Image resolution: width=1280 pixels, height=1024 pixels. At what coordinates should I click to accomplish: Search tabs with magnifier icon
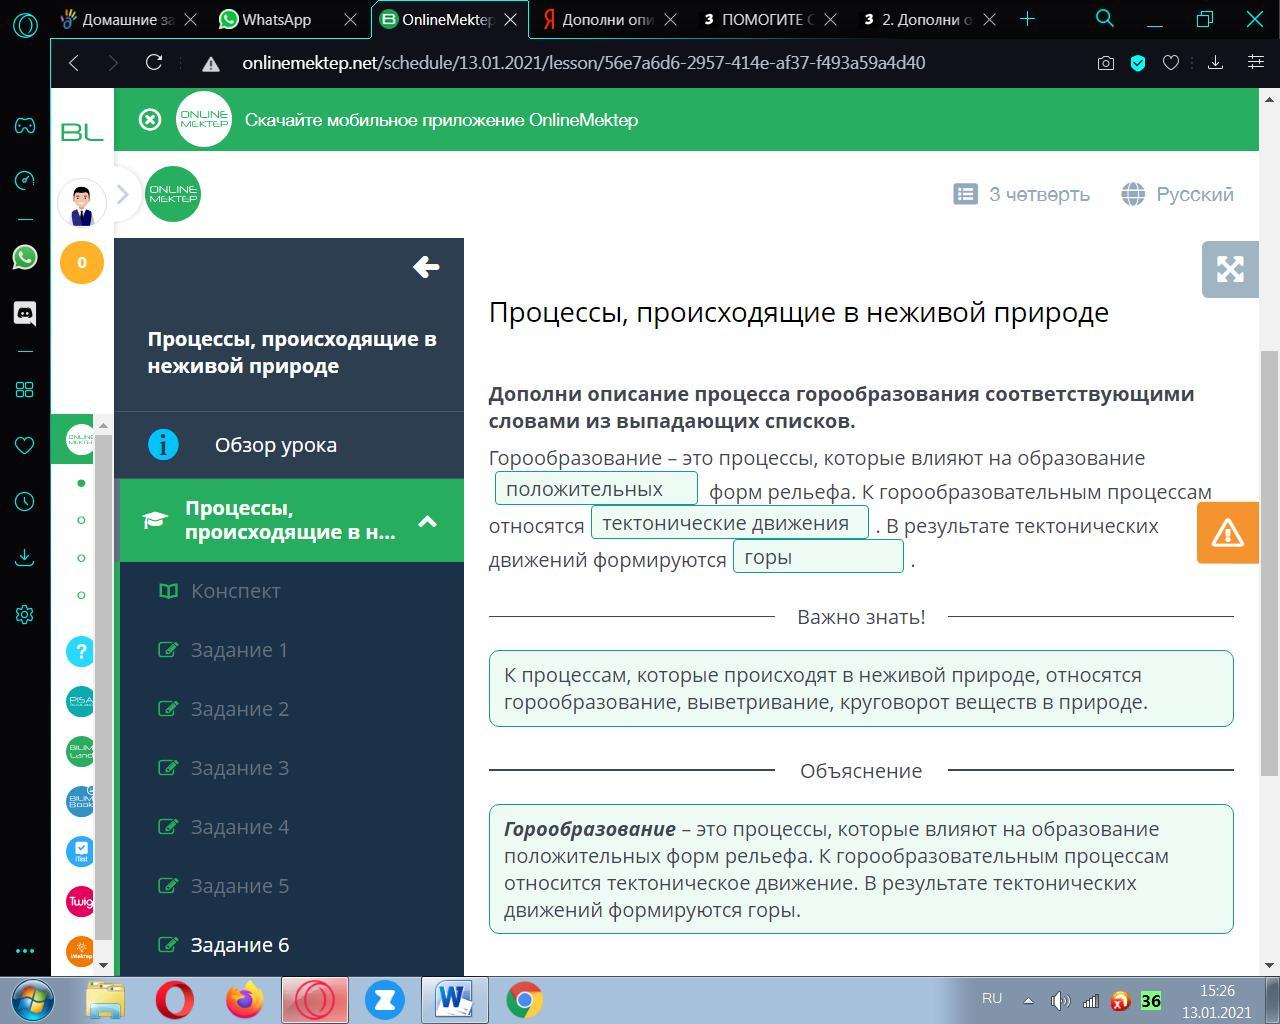click(x=1105, y=18)
